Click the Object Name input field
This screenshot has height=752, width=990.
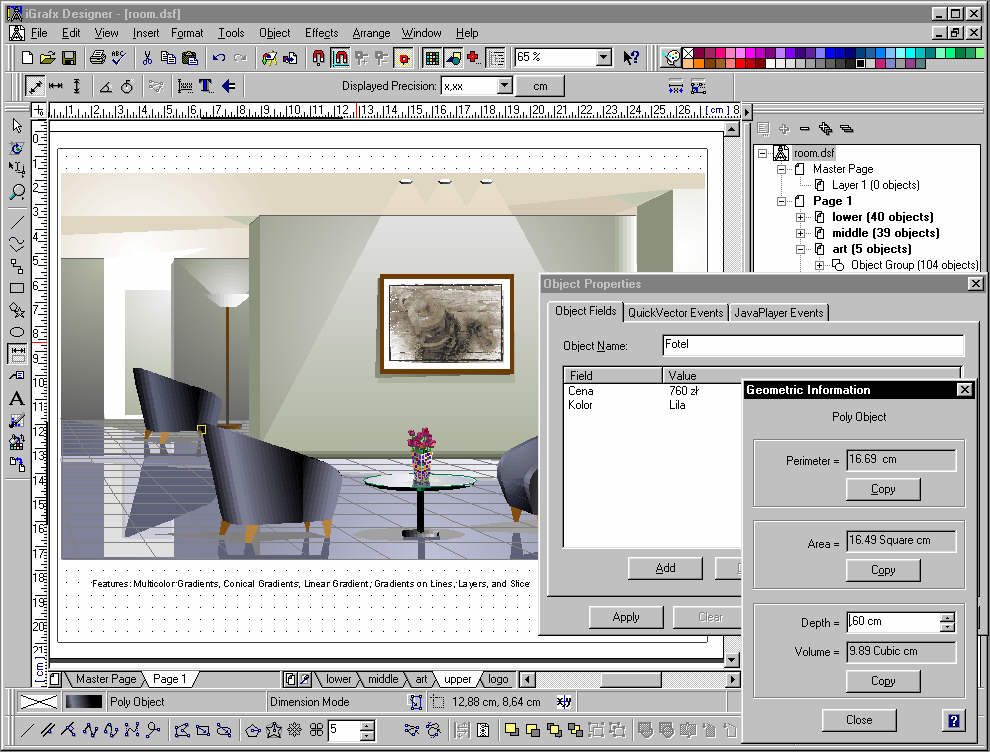point(812,346)
